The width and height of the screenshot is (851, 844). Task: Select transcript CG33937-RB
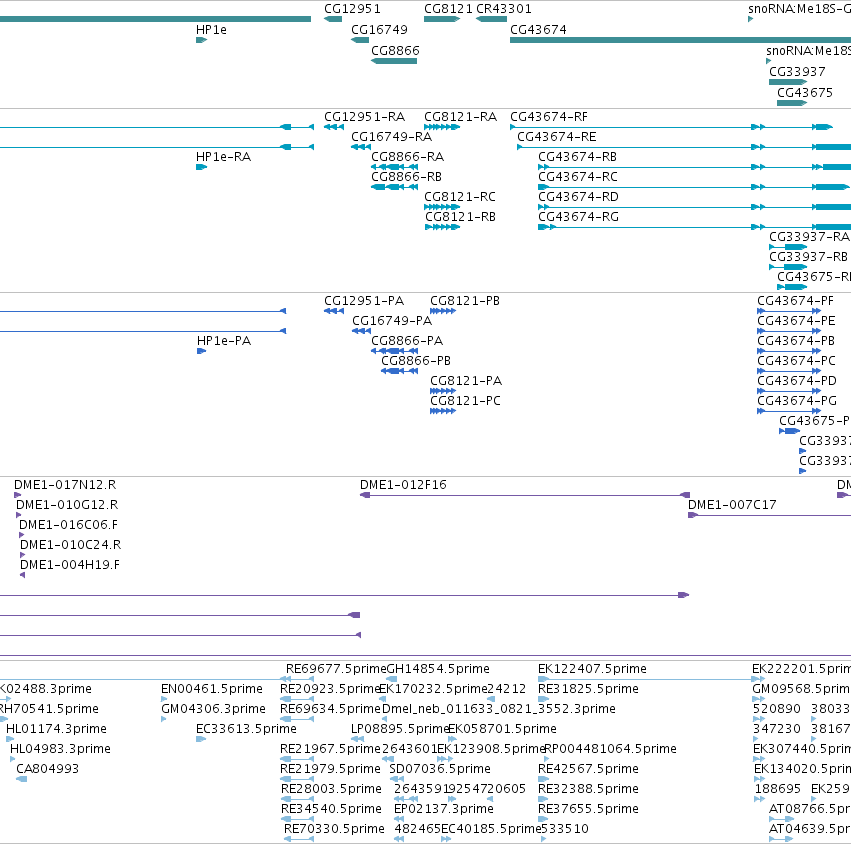pyautogui.click(x=788, y=267)
